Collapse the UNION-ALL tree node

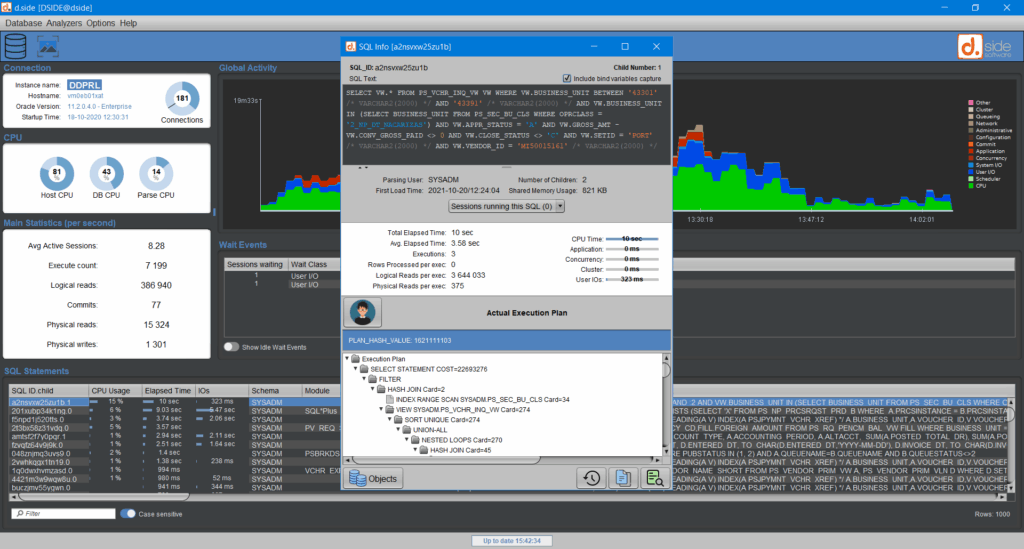pos(398,430)
